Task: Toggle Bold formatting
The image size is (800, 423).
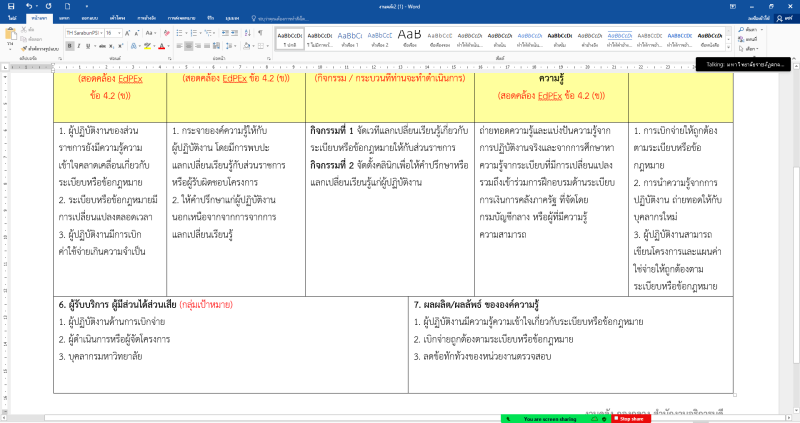Action: [x=69, y=47]
